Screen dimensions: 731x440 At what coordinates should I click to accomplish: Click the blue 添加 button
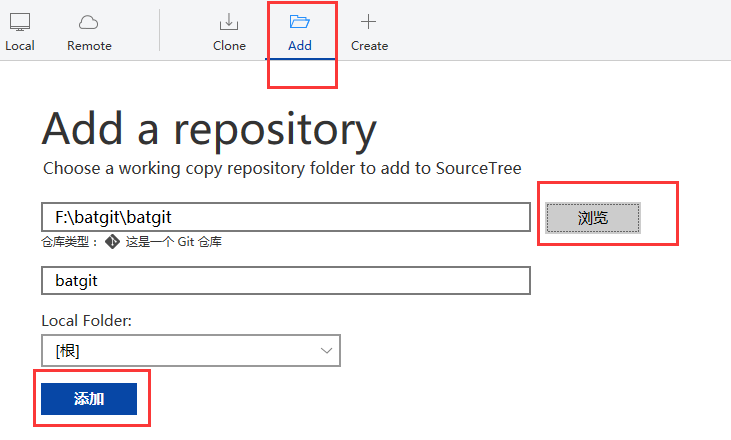click(x=89, y=399)
